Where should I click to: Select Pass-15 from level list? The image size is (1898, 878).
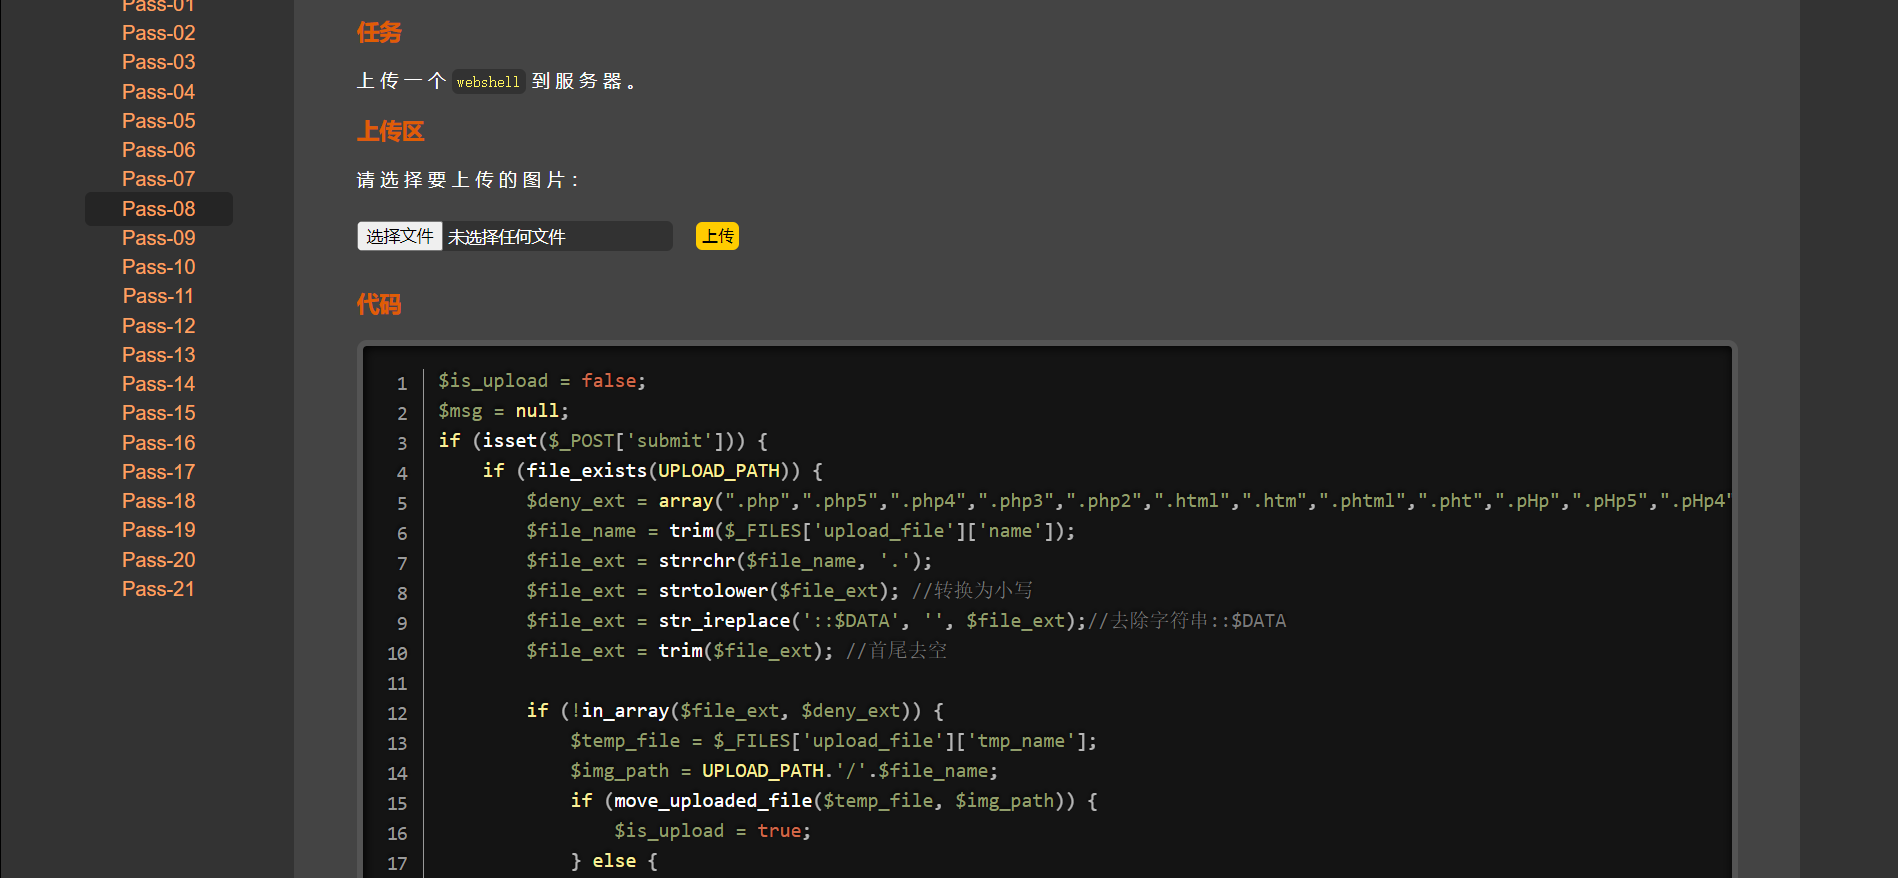pos(158,413)
